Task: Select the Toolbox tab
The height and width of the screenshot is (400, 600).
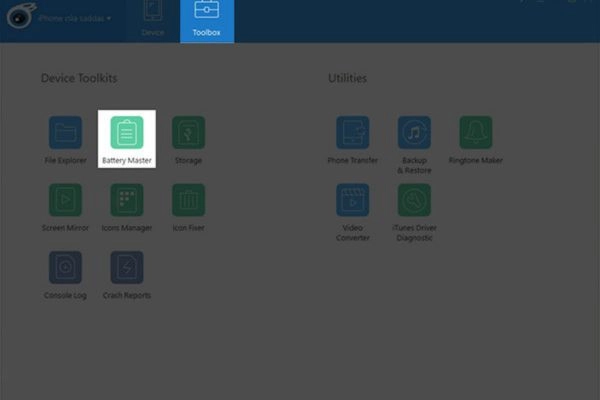Action: pos(207,20)
